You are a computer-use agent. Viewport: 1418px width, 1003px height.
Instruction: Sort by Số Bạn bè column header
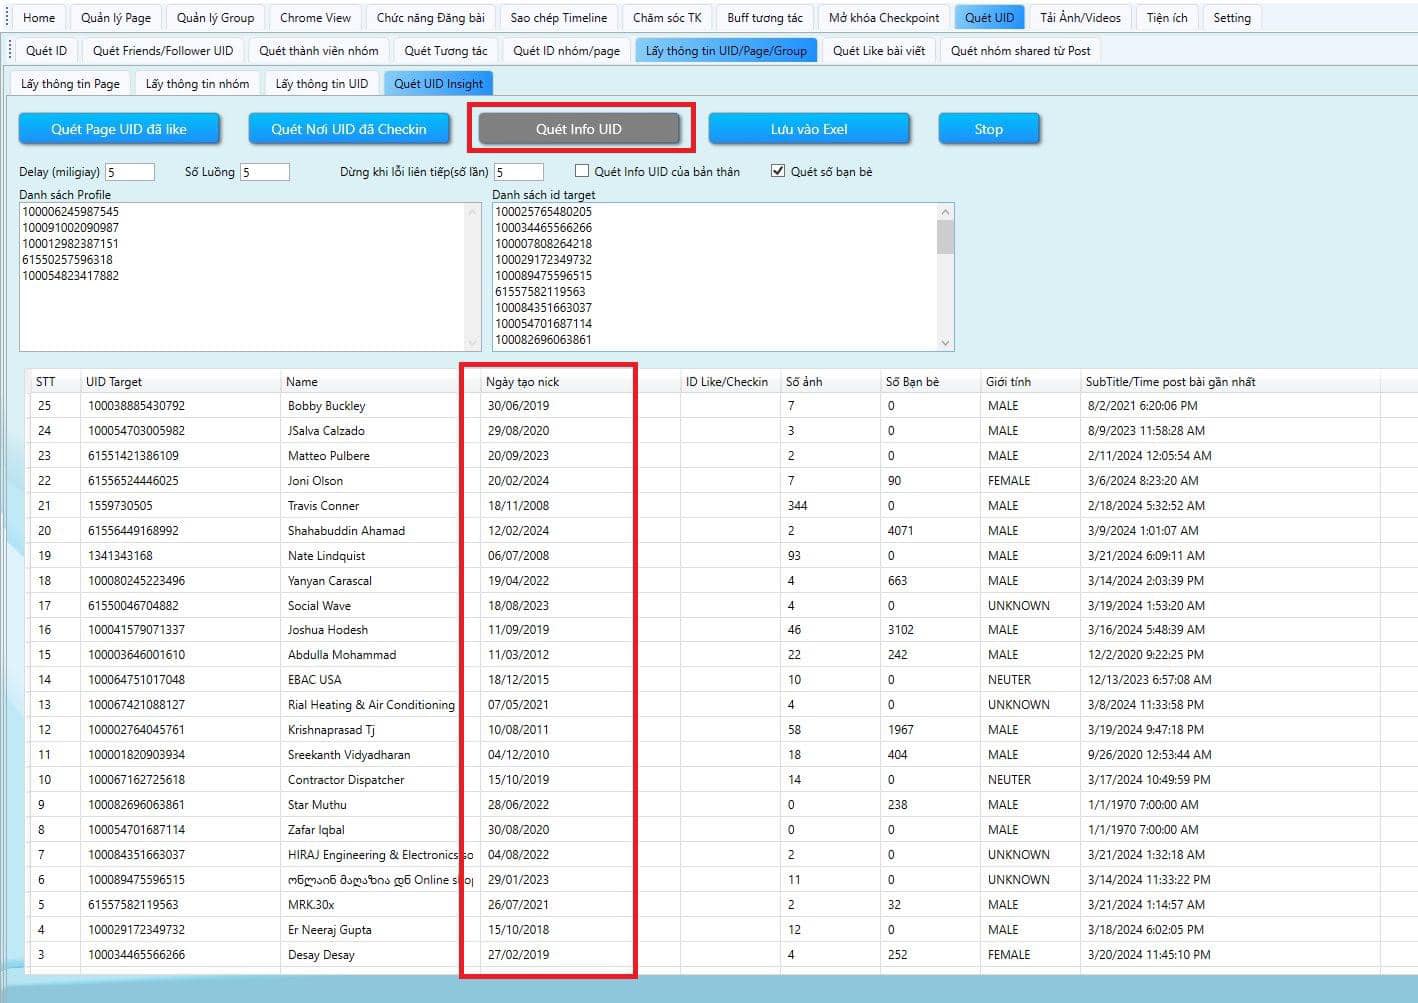point(912,382)
